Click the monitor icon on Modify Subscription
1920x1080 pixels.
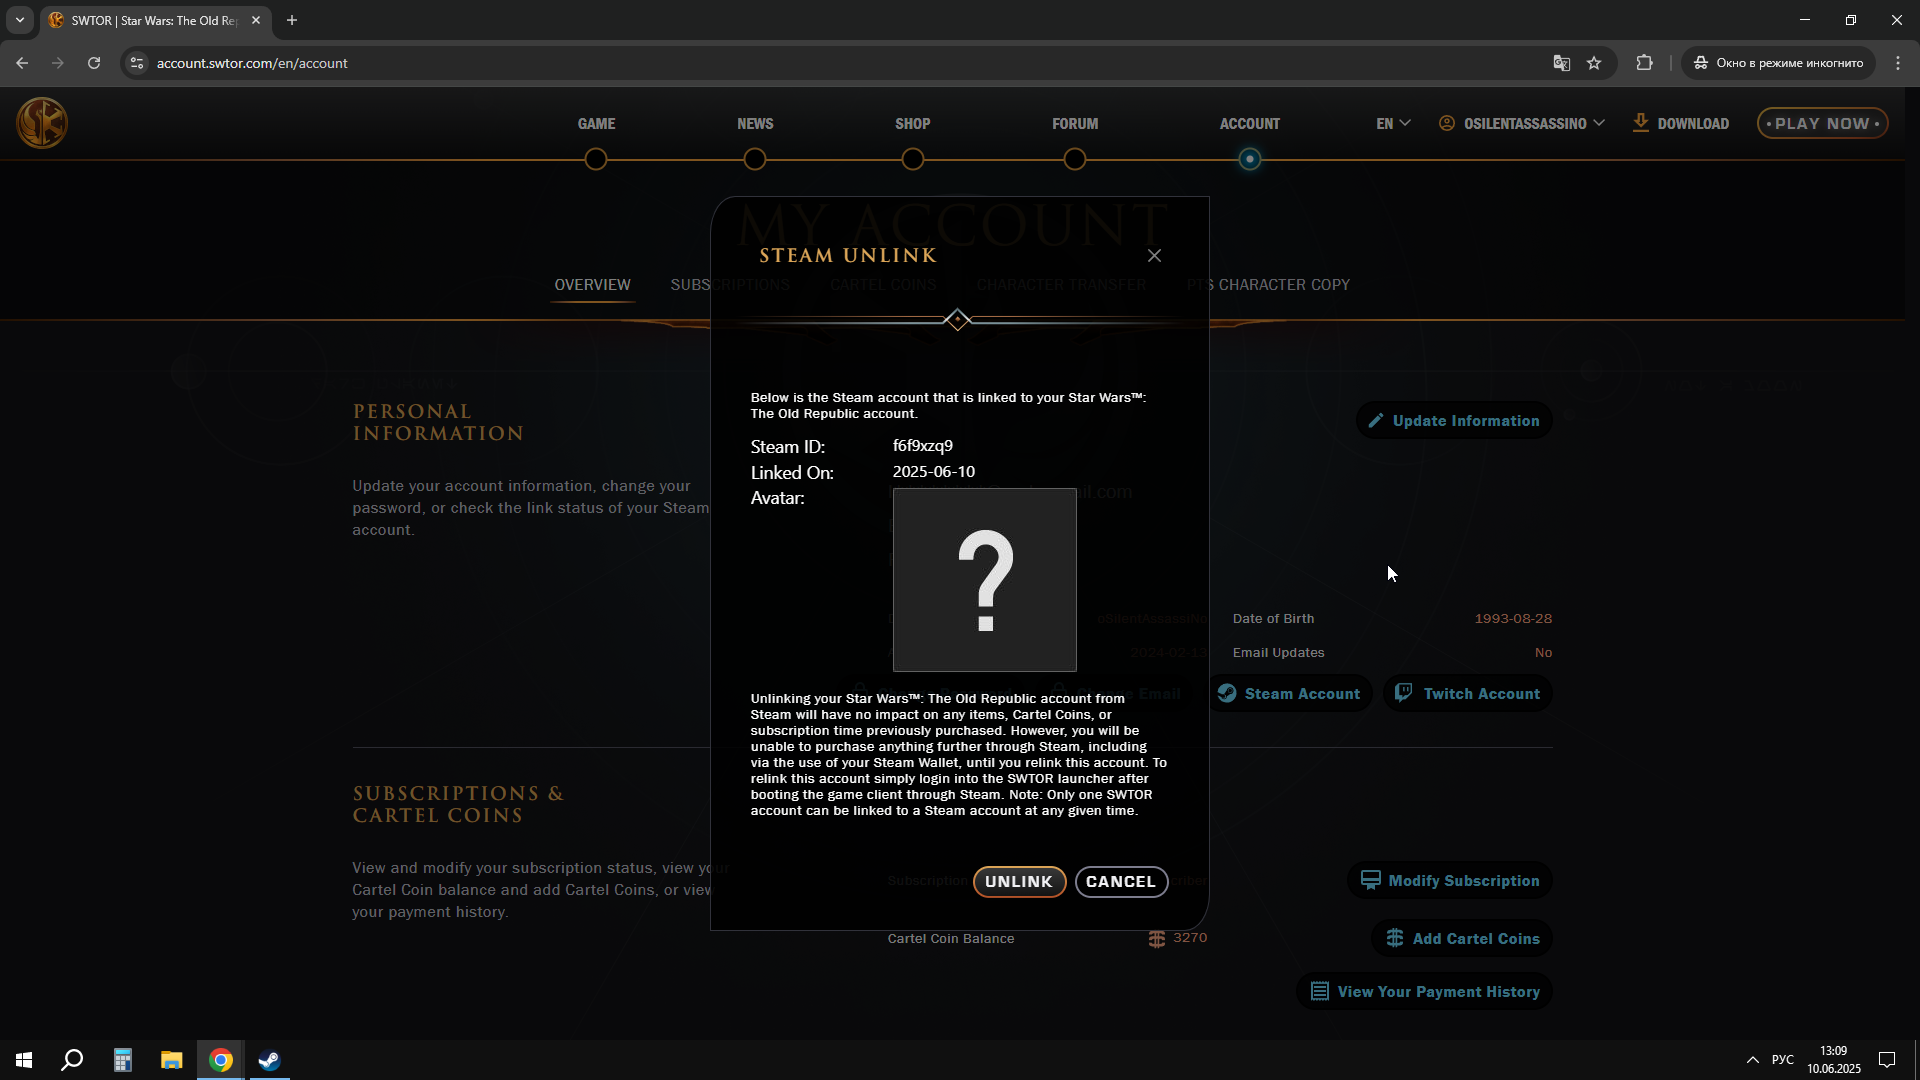(x=1370, y=880)
